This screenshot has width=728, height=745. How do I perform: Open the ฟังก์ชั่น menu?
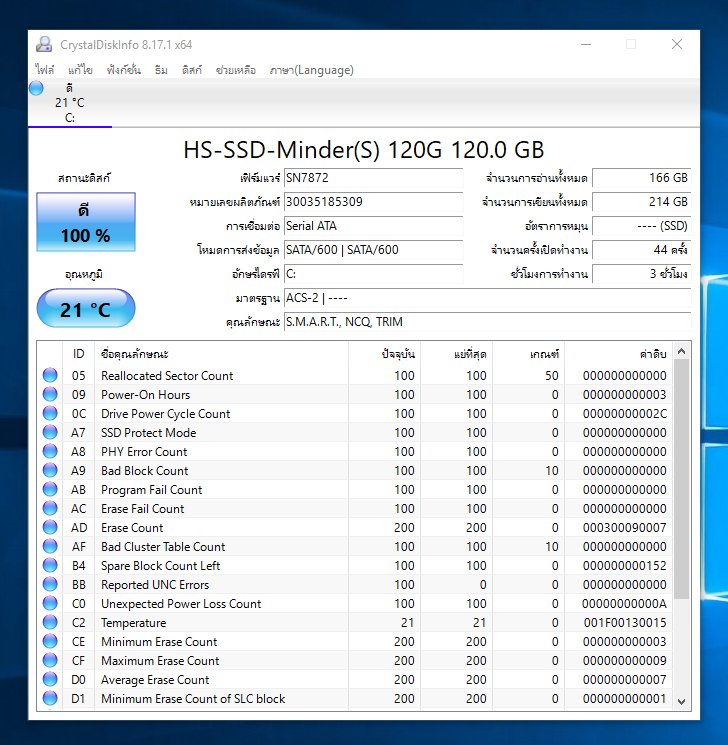[124, 70]
